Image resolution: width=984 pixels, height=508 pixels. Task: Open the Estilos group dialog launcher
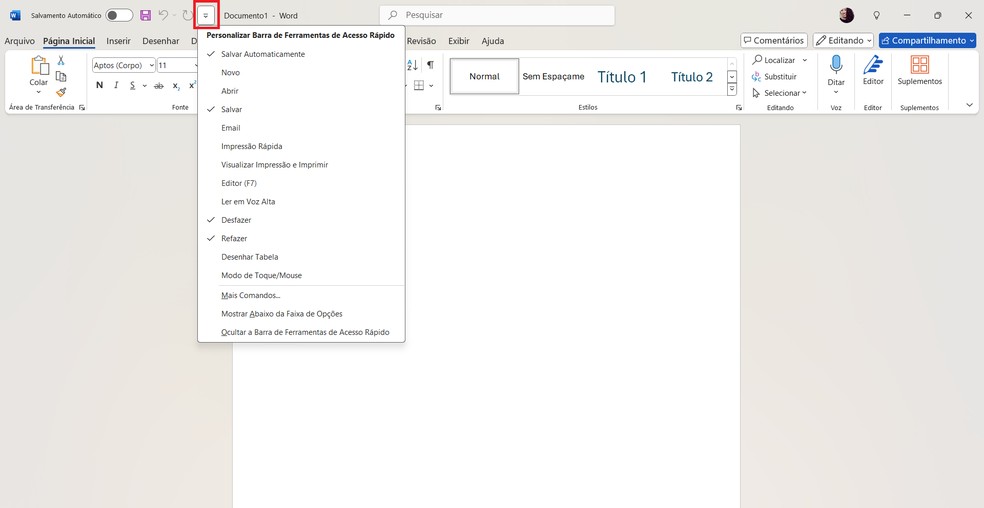coord(738,108)
